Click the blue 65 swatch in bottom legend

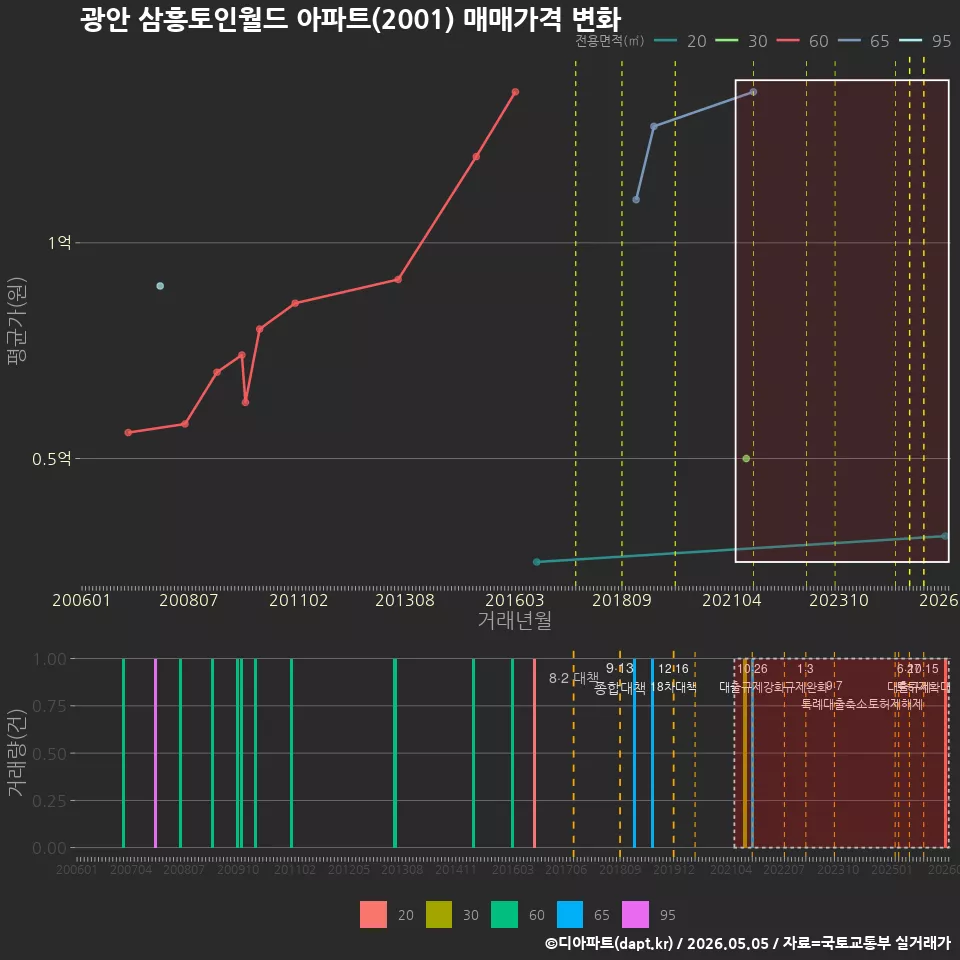[570, 915]
